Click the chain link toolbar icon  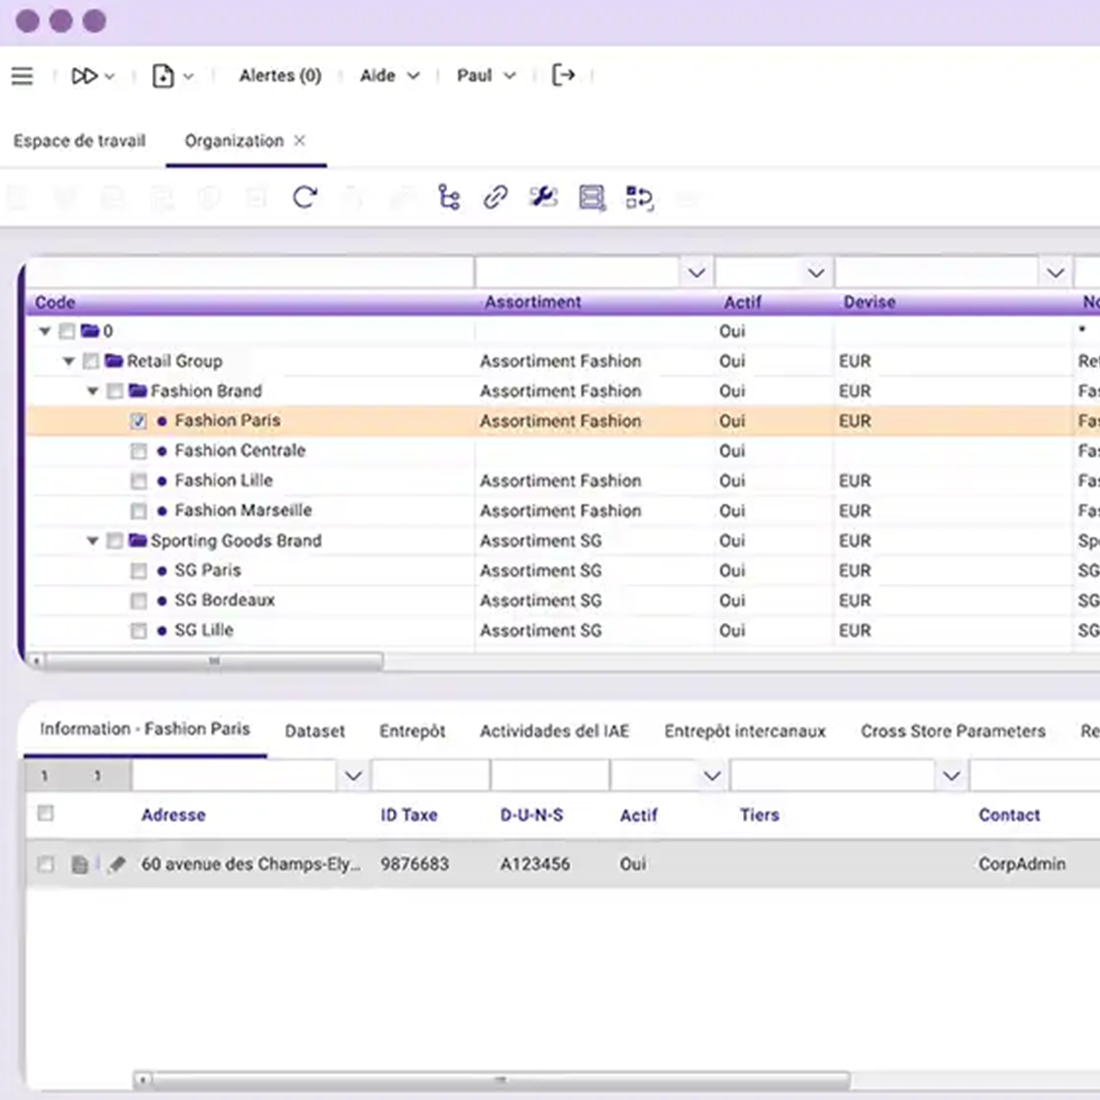click(495, 197)
